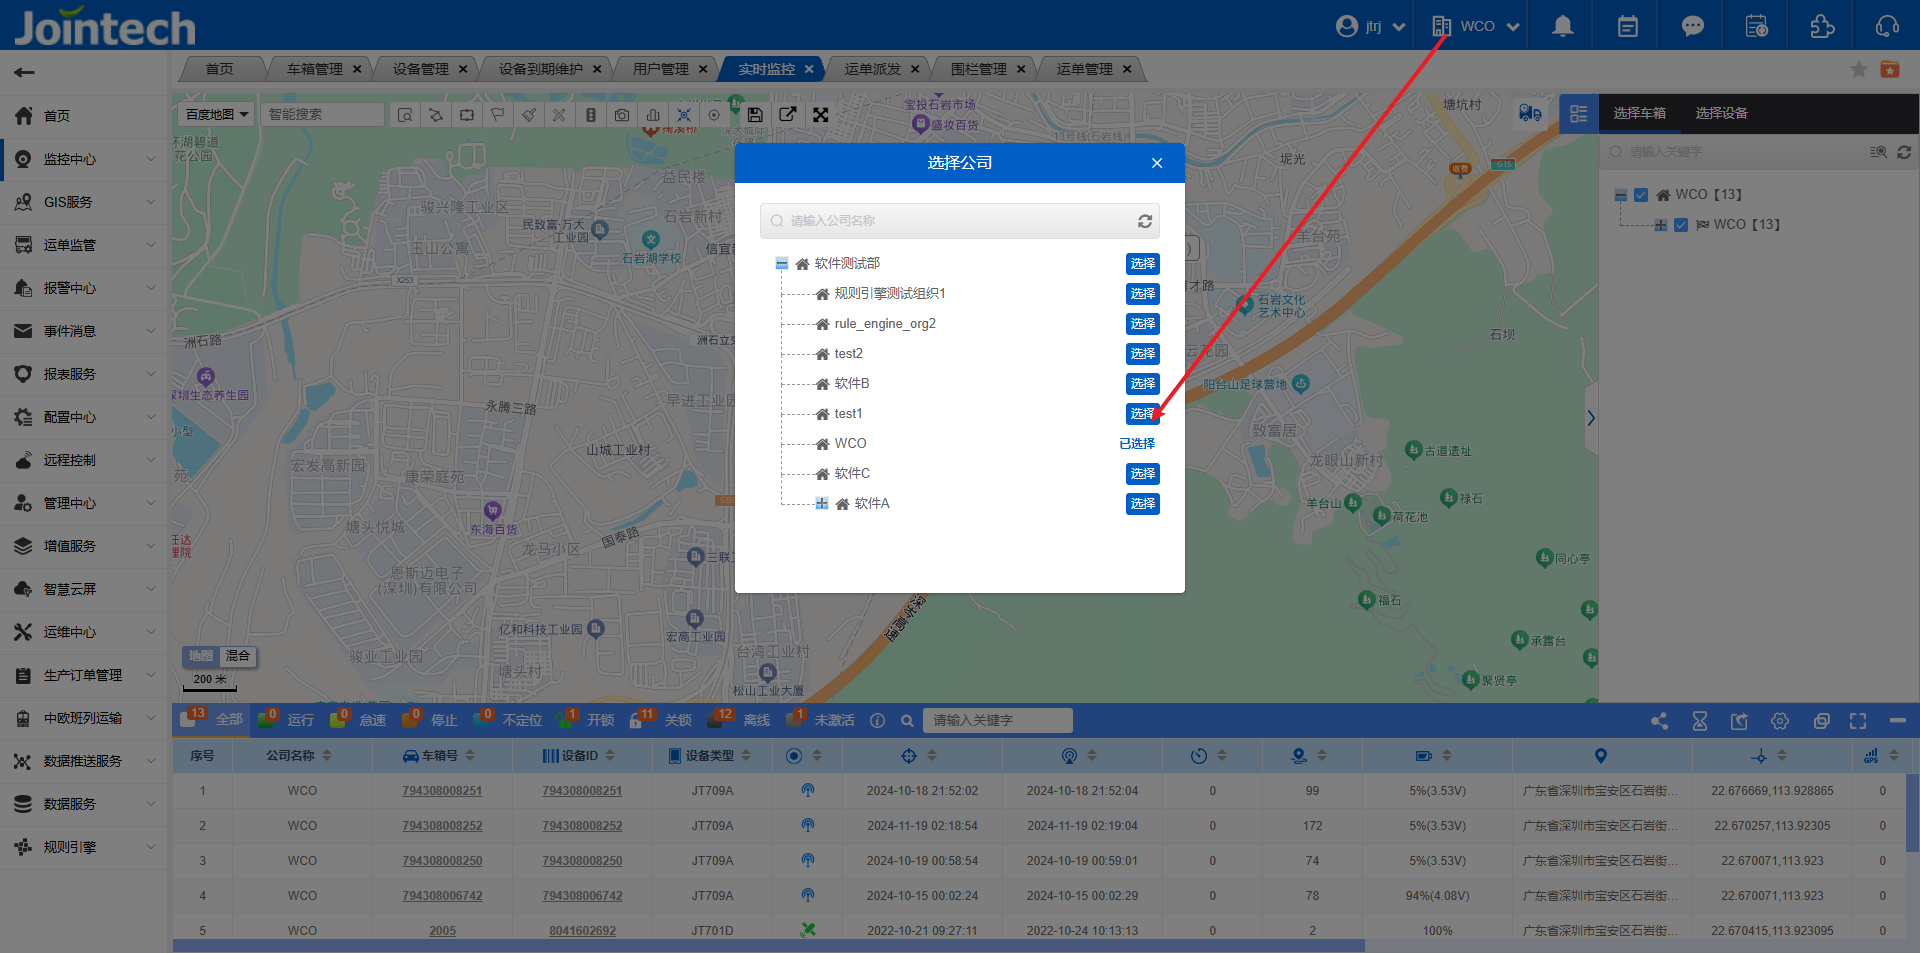The height and width of the screenshot is (953, 1920).
Task: Switch the map to 混合 hybrid view
Action: (x=238, y=656)
